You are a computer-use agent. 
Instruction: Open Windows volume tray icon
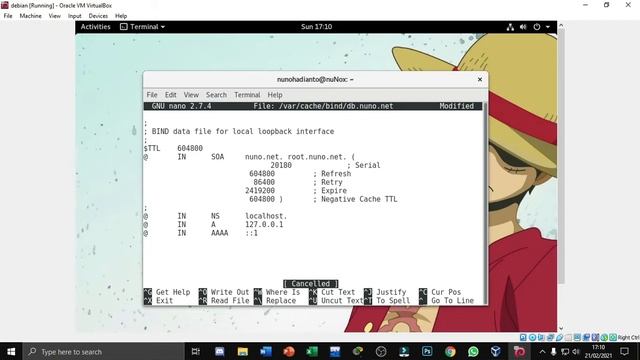576,351
